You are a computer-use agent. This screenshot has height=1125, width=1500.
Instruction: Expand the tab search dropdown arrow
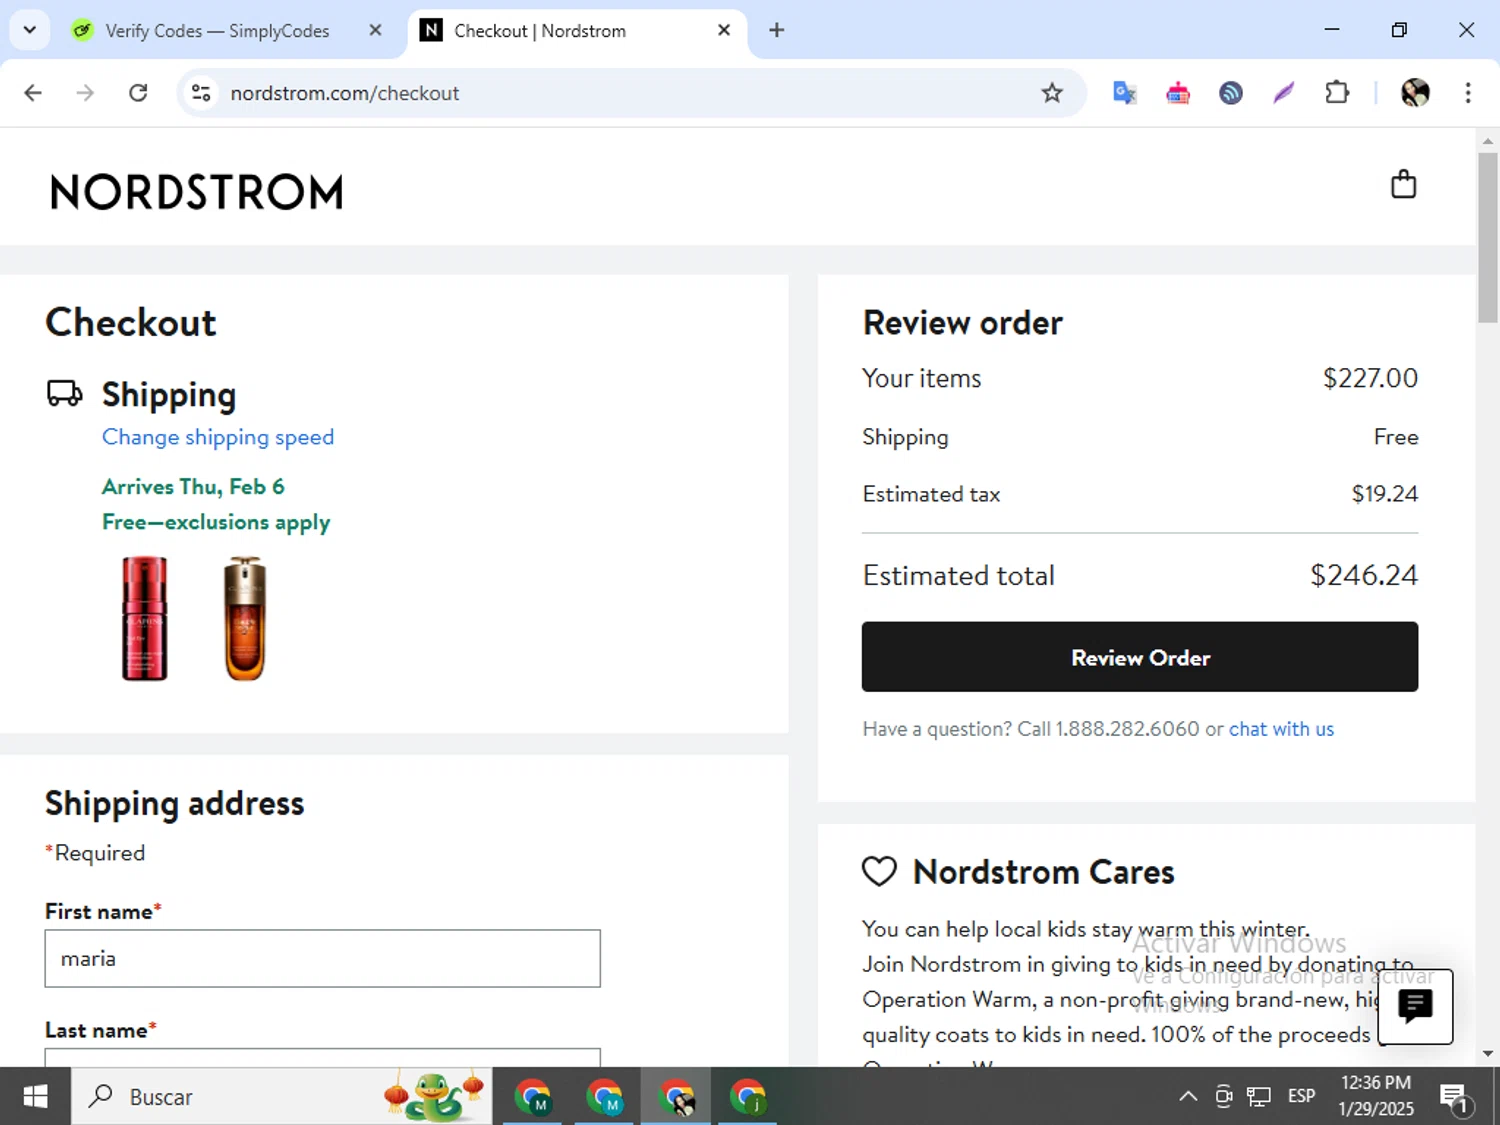[x=30, y=30]
